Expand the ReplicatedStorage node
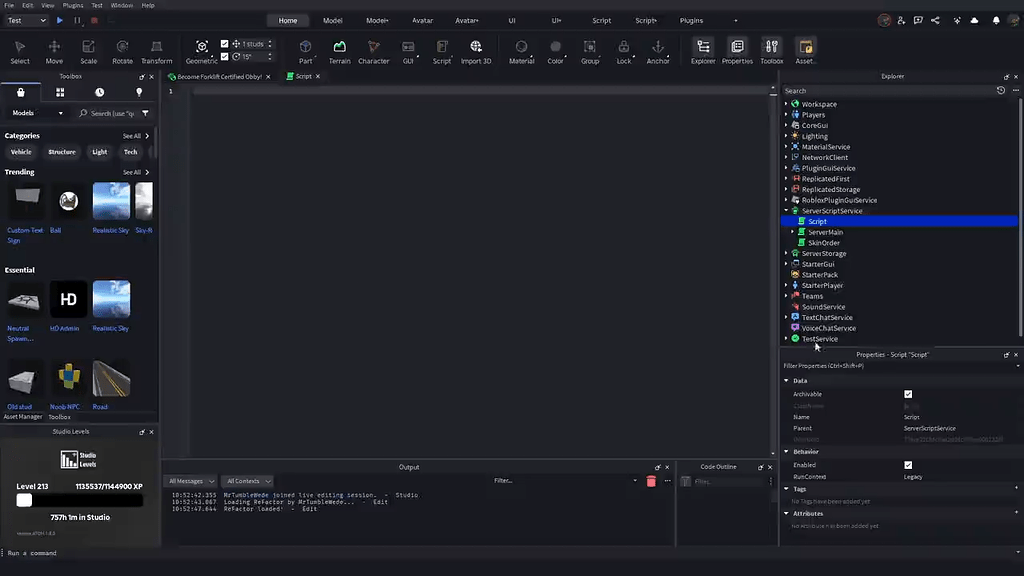This screenshot has width=1024, height=576. click(786, 189)
